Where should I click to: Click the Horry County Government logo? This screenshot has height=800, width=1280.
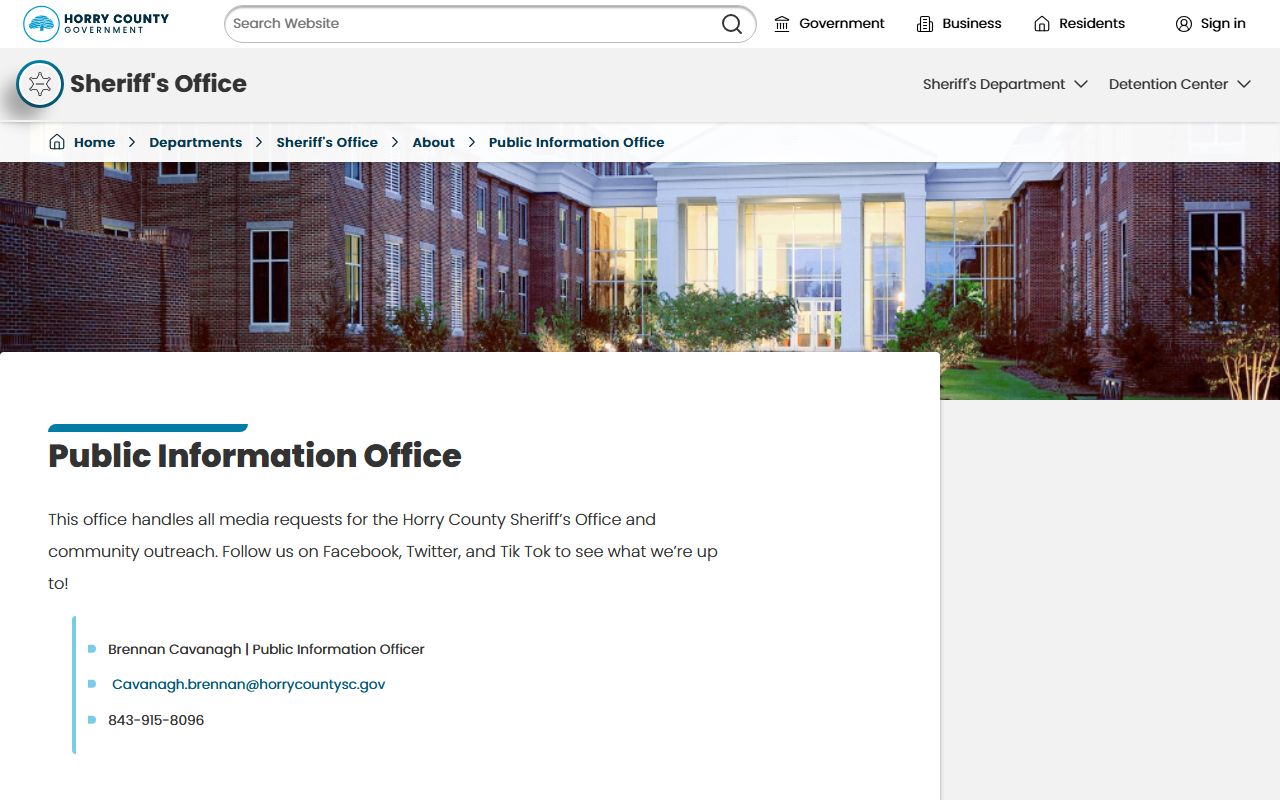point(96,23)
